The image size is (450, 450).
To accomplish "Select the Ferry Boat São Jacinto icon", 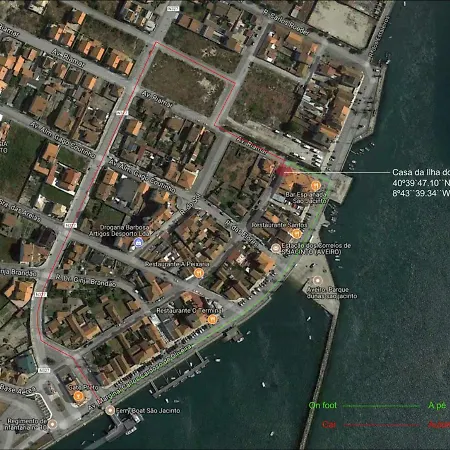I will [x=110, y=410].
